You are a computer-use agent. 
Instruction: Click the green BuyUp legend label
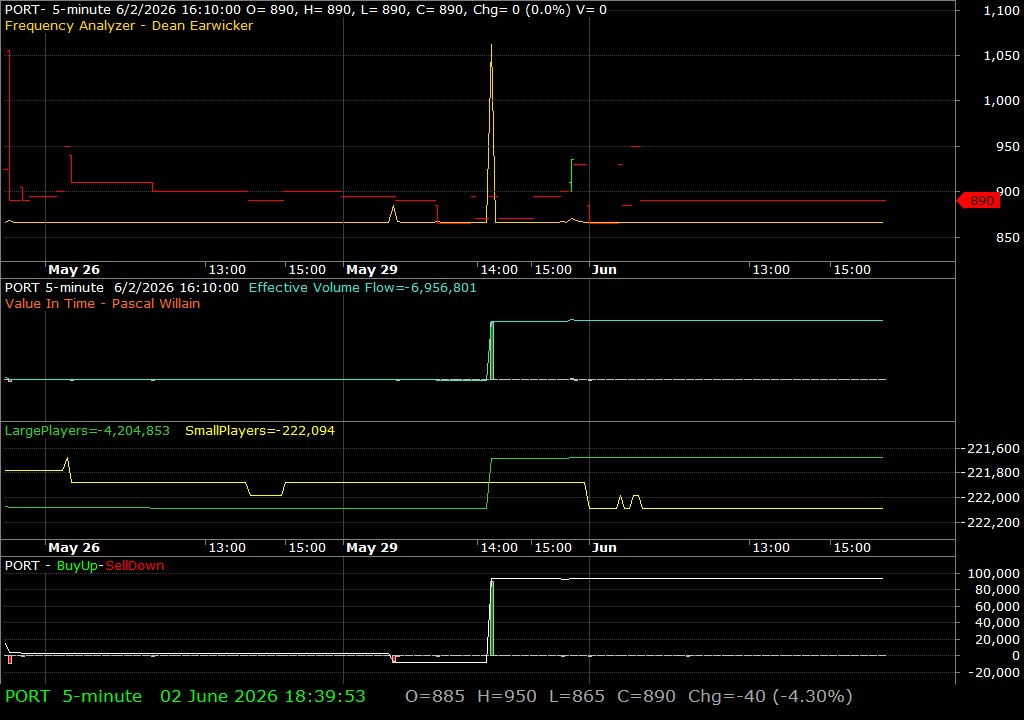tap(77, 565)
